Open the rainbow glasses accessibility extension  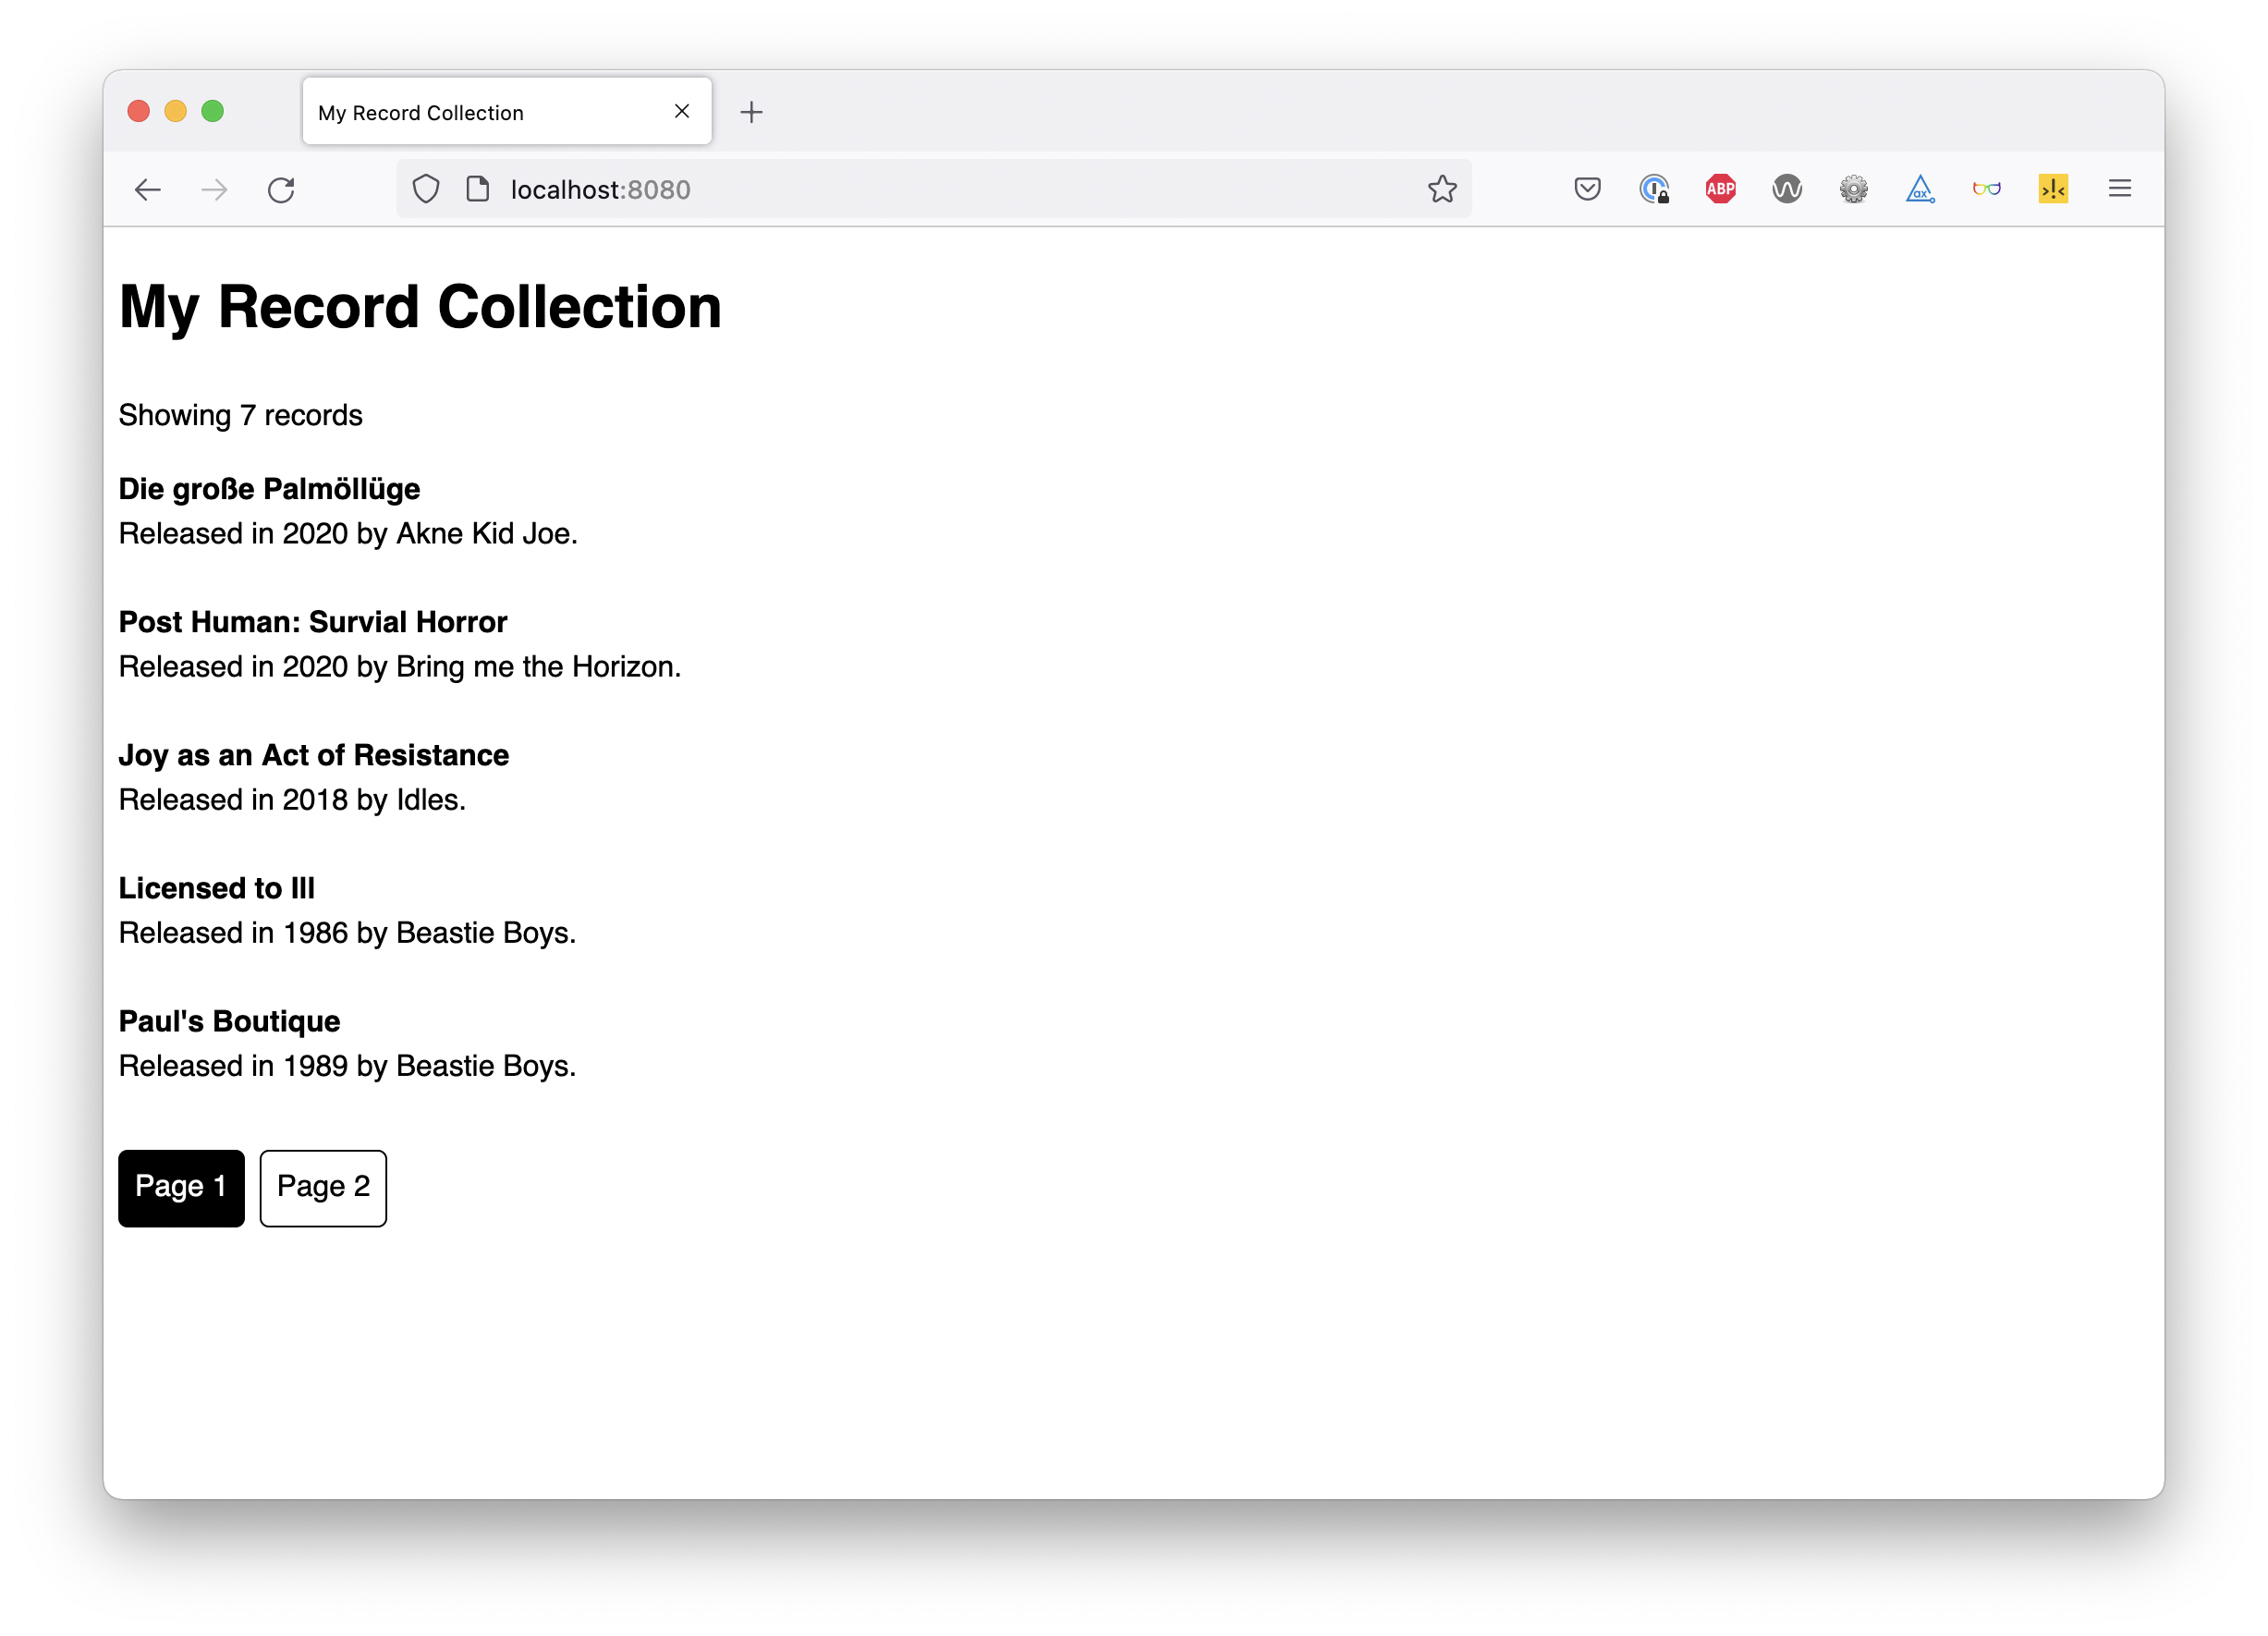point(1987,189)
